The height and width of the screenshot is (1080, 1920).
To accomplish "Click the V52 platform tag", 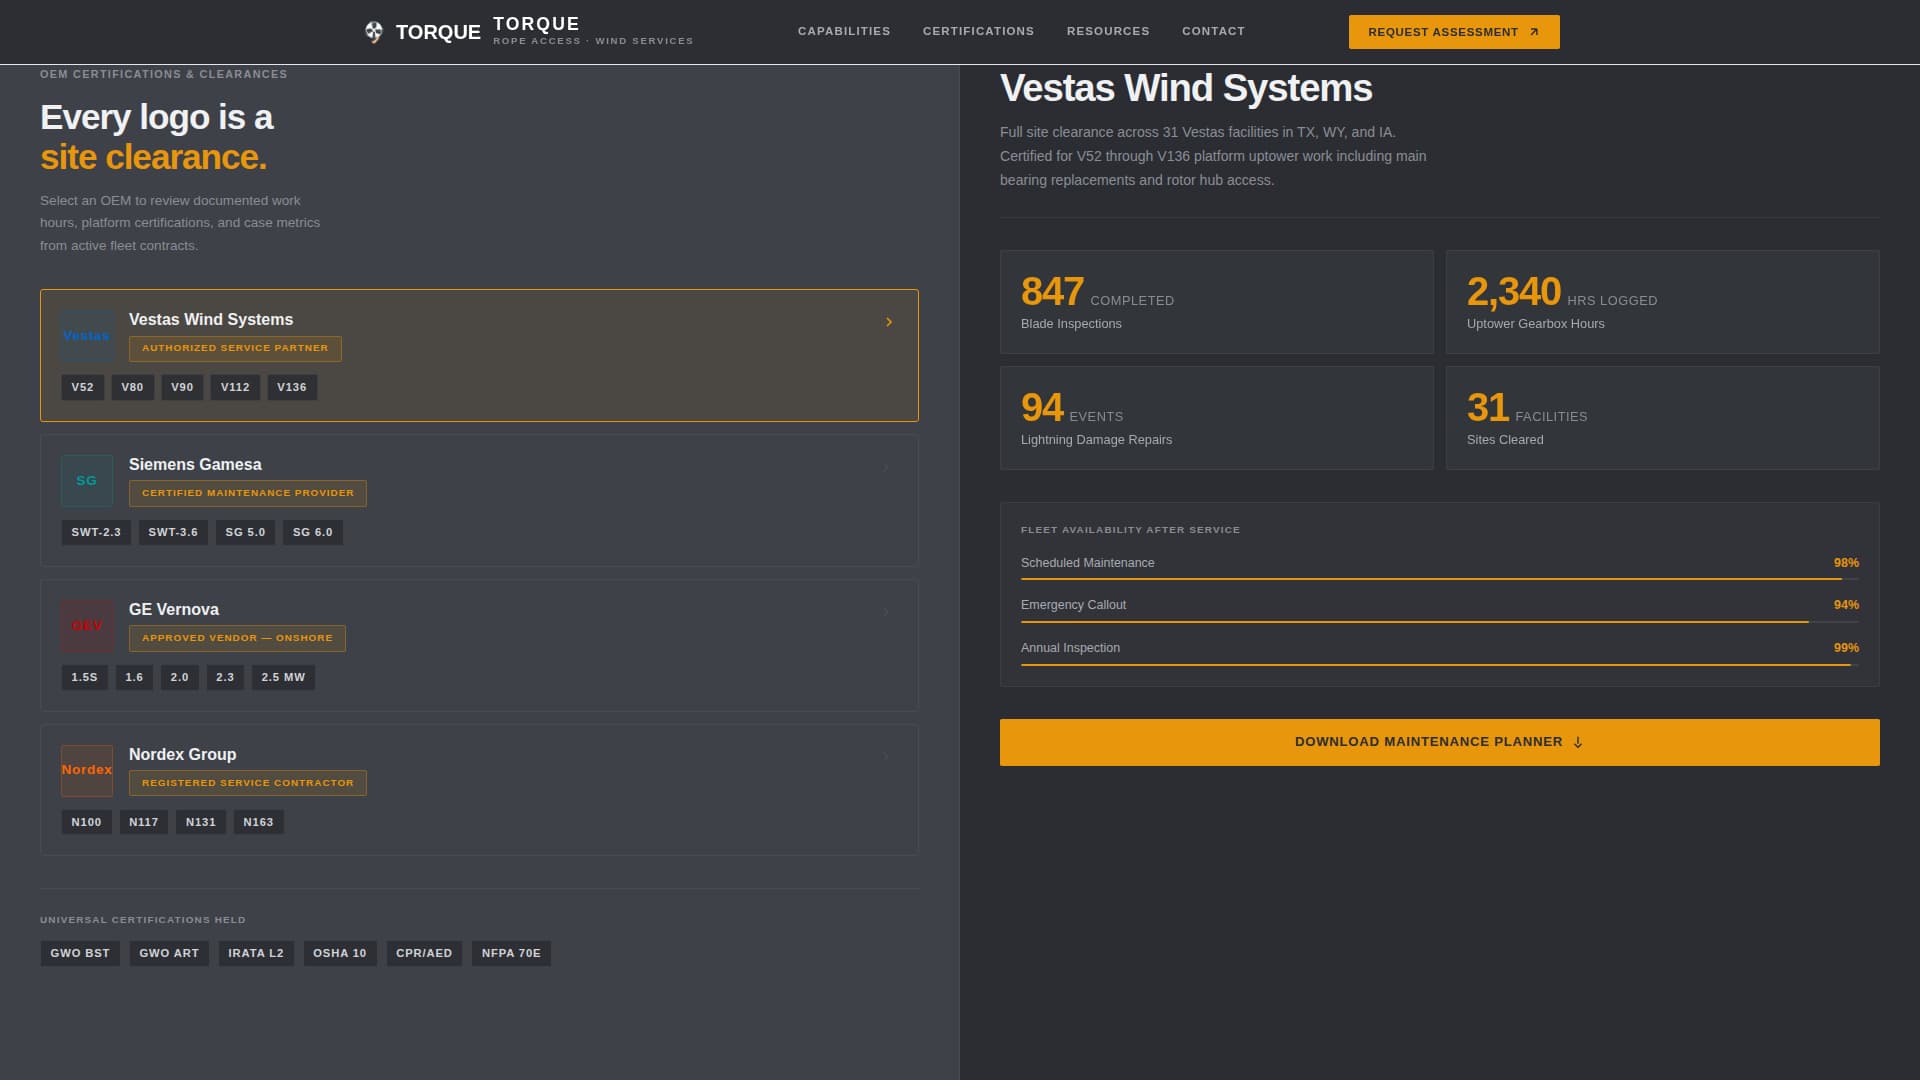I will point(83,388).
